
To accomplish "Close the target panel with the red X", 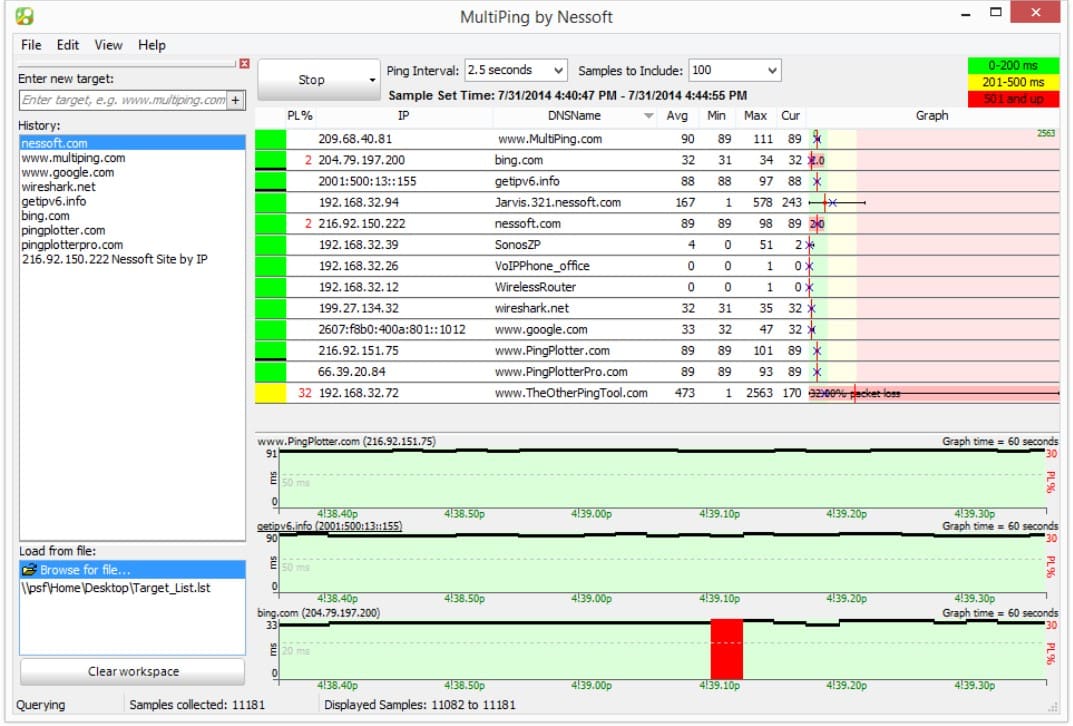I will (x=244, y=64).
